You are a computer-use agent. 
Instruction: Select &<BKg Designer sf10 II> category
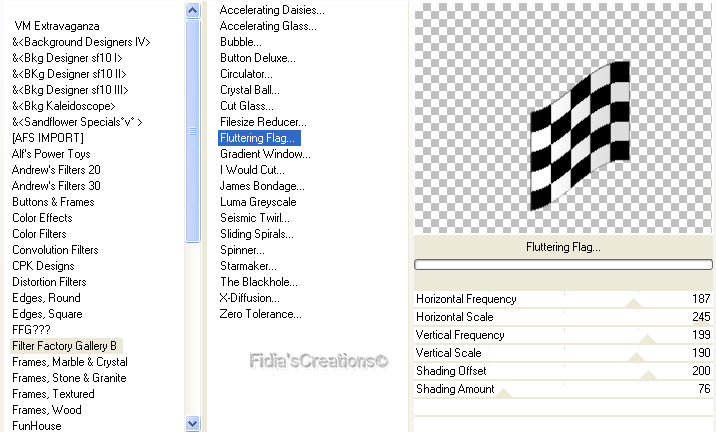69,74
